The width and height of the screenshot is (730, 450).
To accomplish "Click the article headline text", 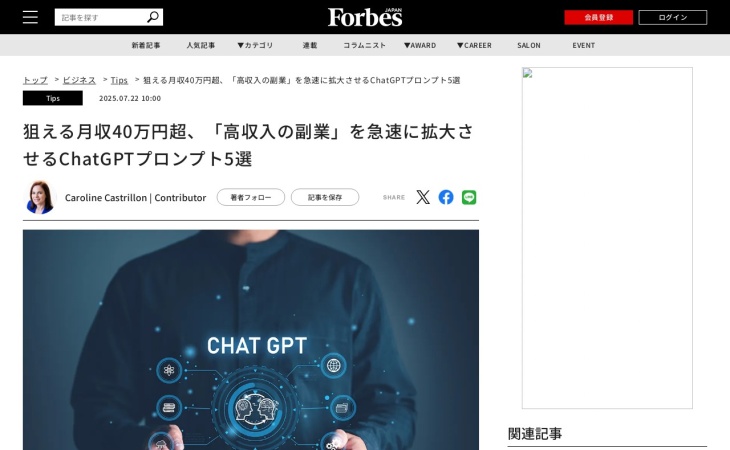I will tap(248, 145).
